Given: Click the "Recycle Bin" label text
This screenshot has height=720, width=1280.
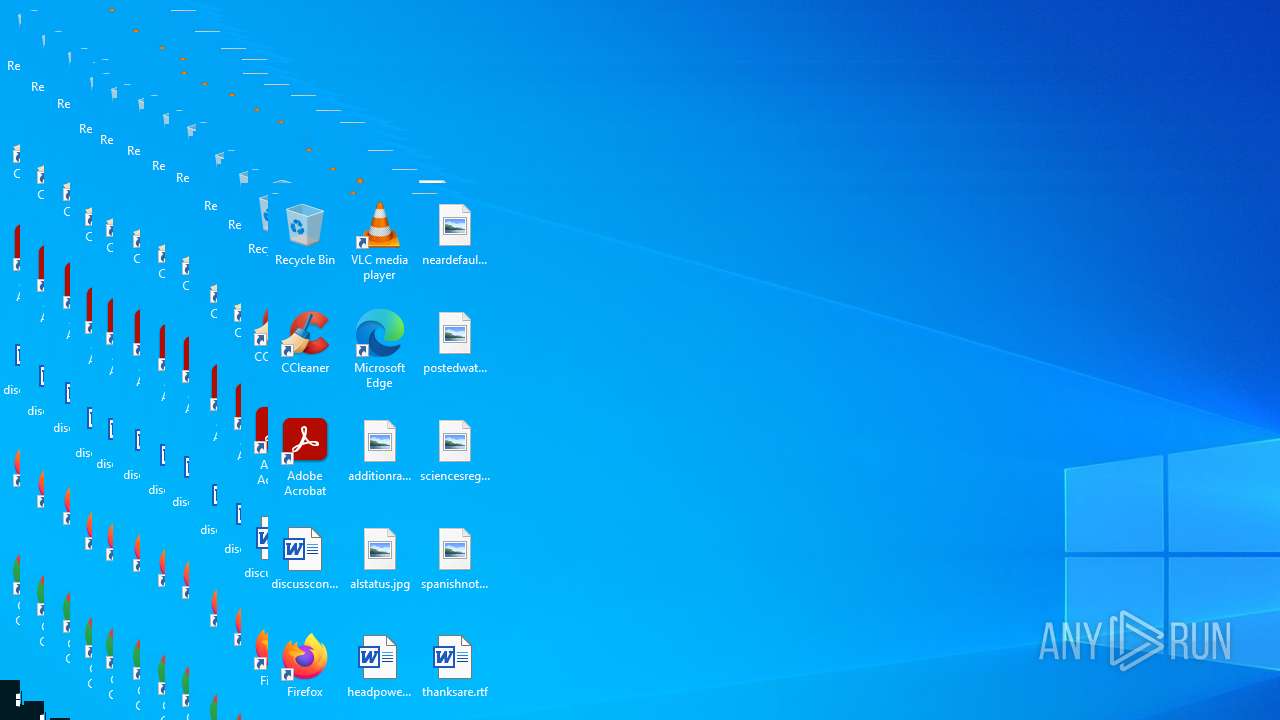Looking at the screenshot, I should [305, 260].
